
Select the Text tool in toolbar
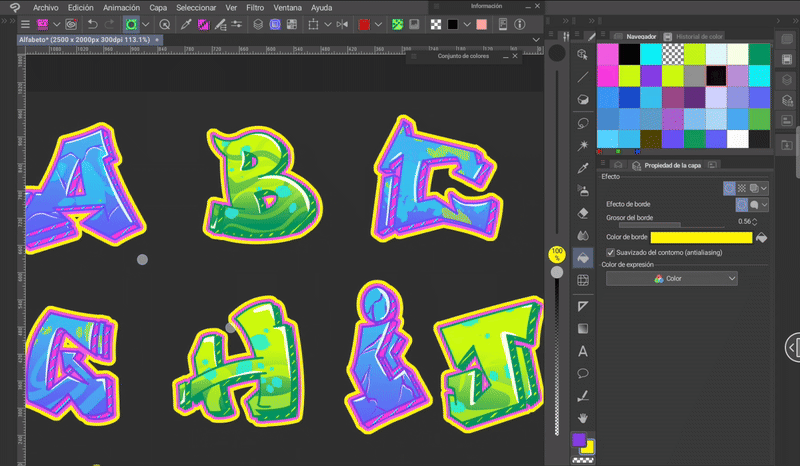point(583,351)
